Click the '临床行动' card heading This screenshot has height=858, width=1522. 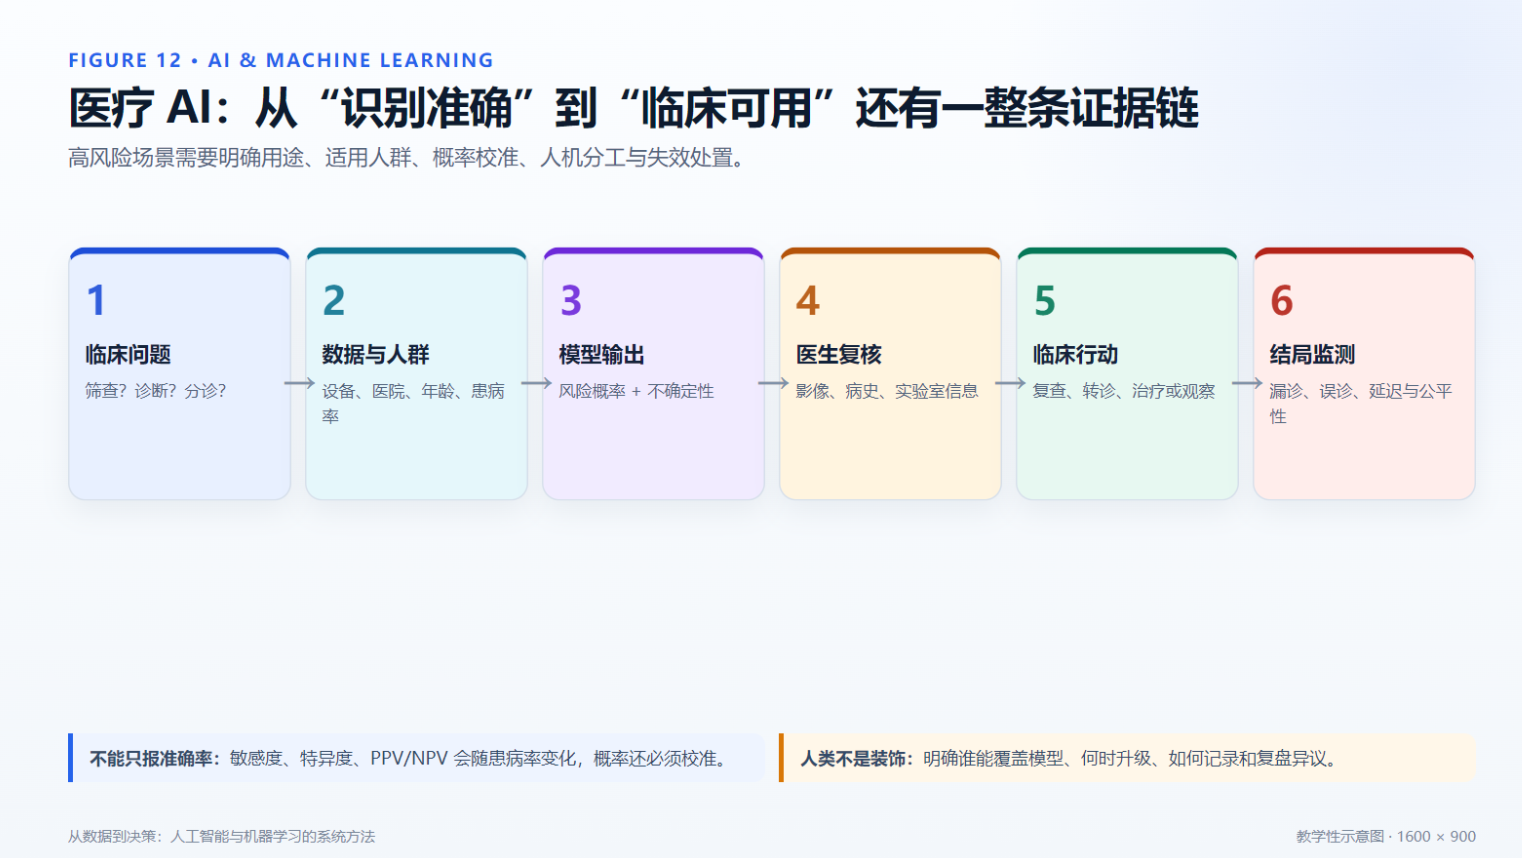1076,354
